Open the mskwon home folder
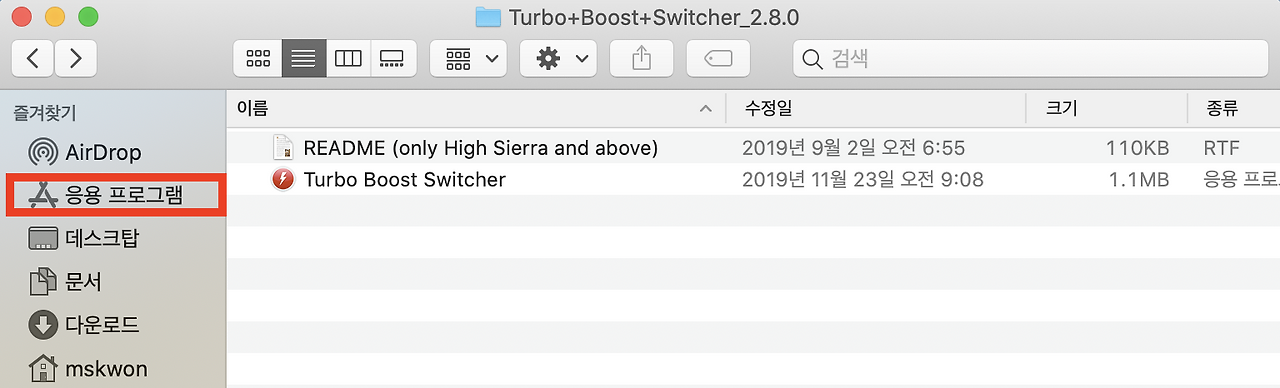The height and width of the screenshot is (388, 1280). click(106, 368)
